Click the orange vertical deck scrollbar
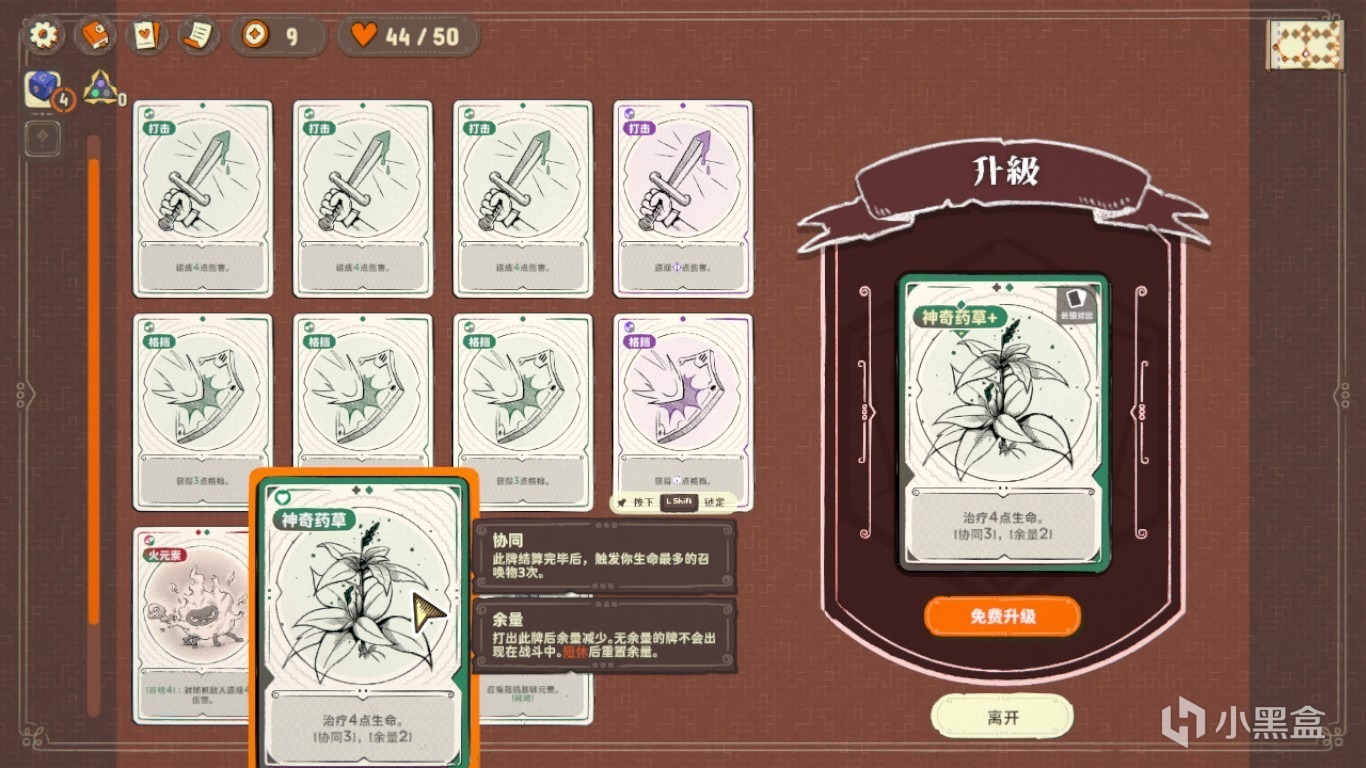The image size is (1366, 768). tap(94, 425)
